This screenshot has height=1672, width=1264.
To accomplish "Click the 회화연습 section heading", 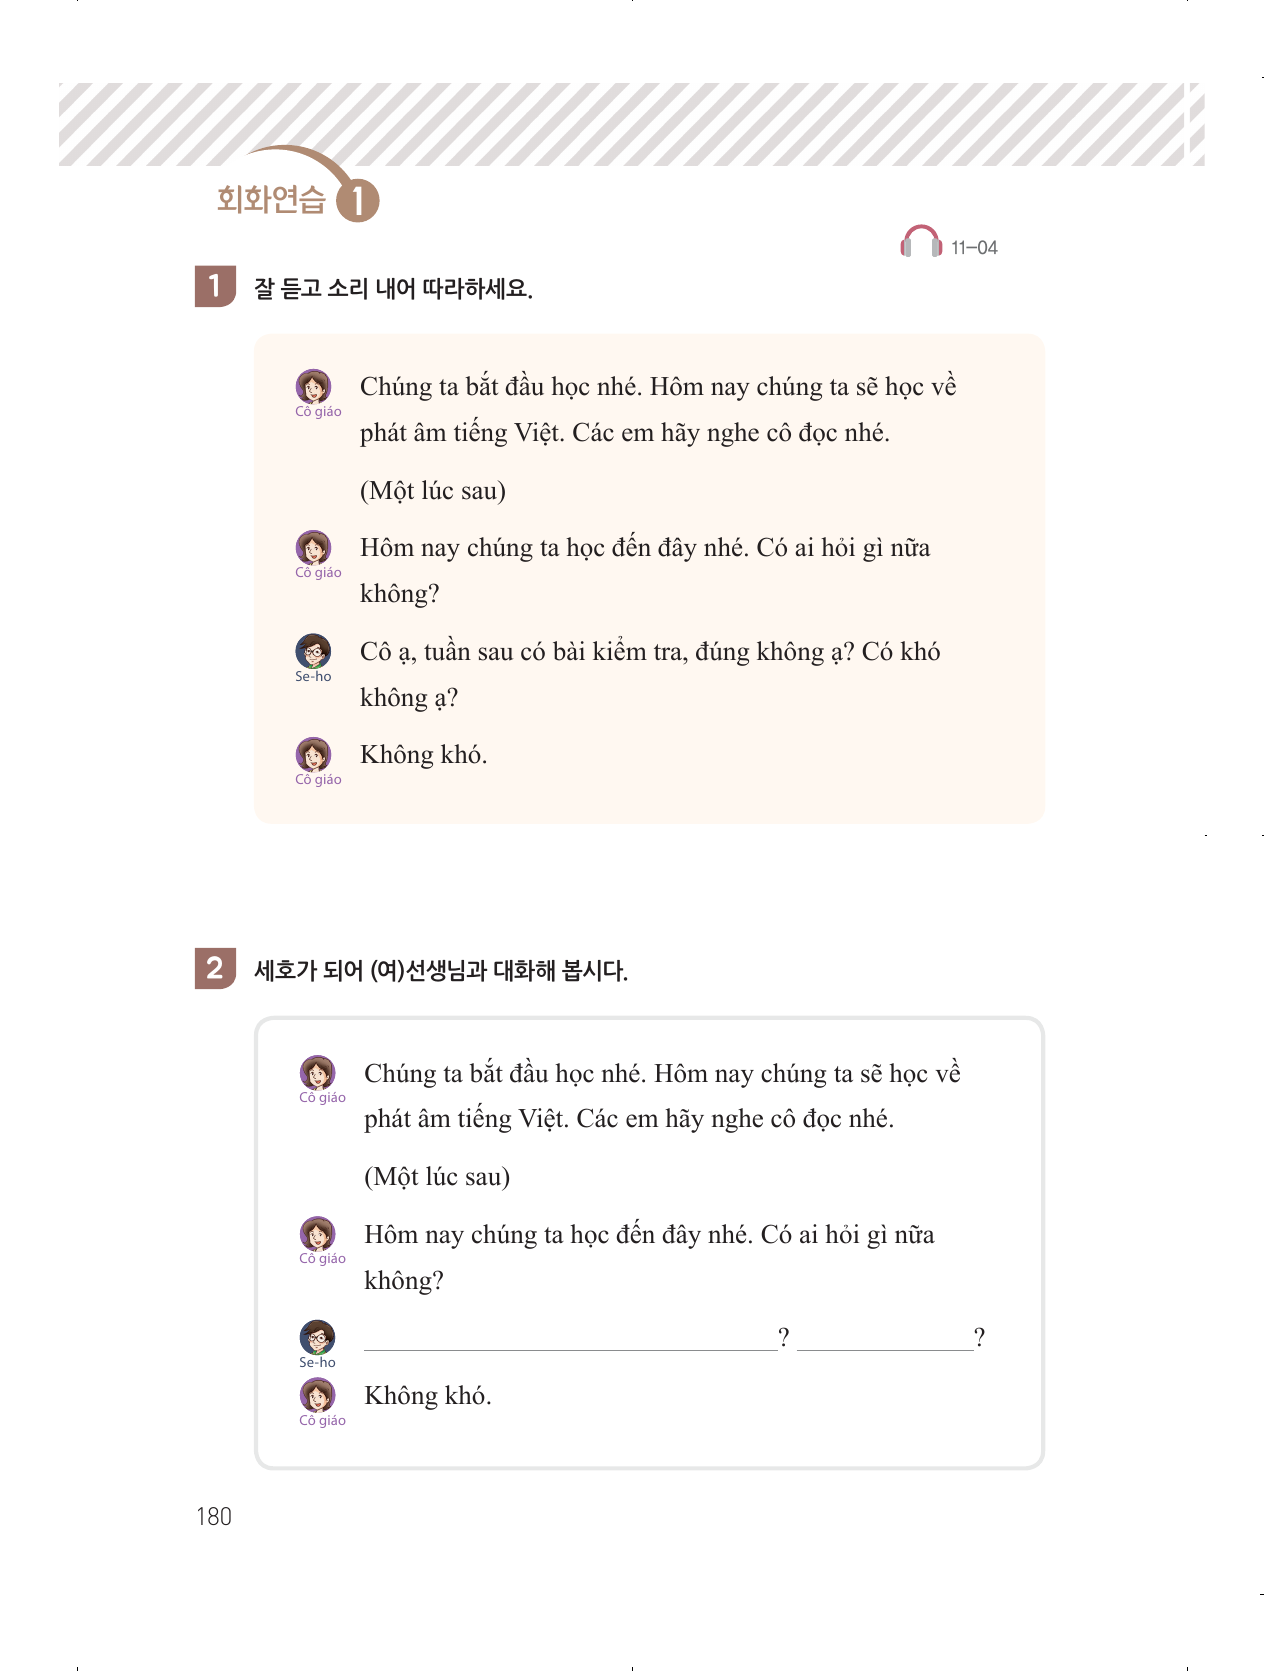I will click(271, 200).
